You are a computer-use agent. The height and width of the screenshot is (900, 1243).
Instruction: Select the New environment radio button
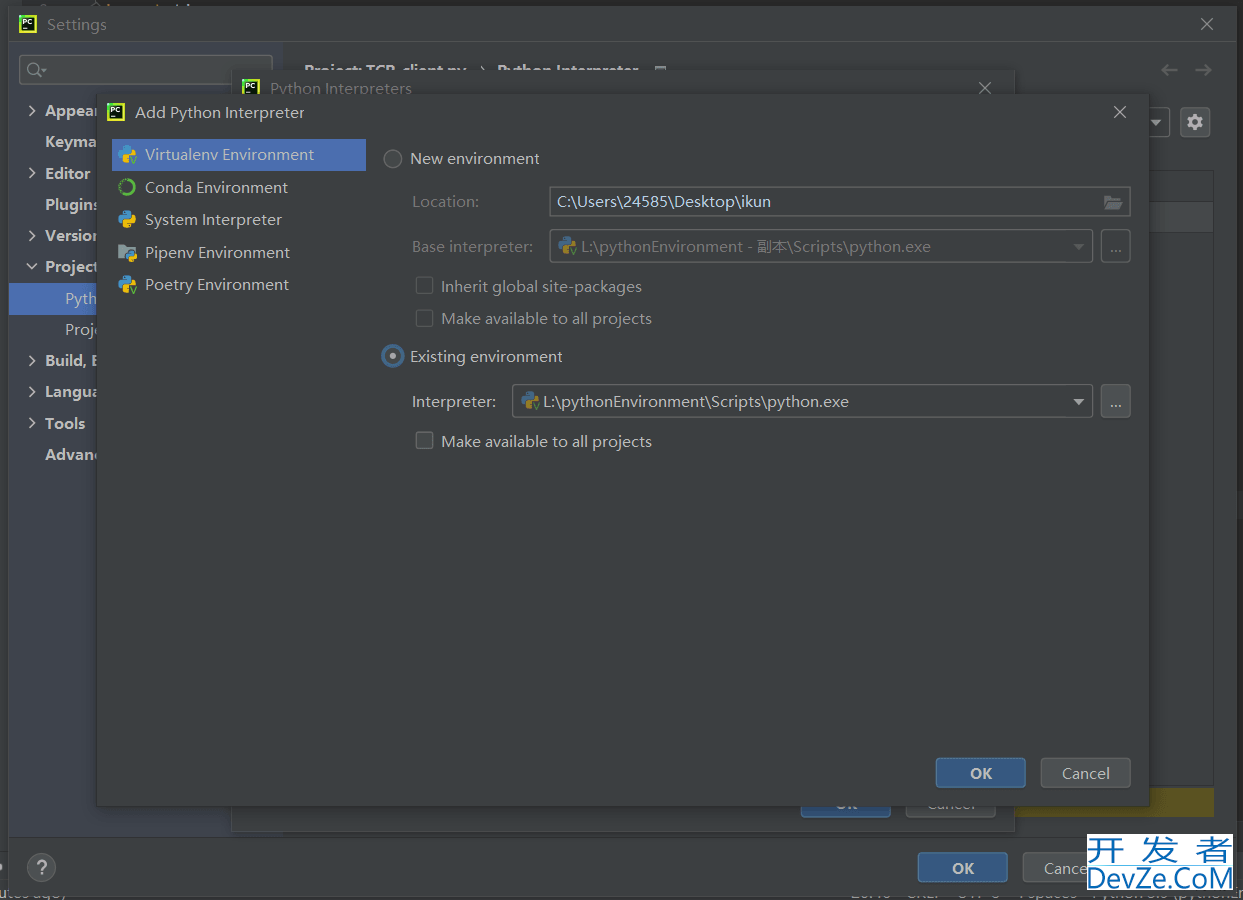393,159
